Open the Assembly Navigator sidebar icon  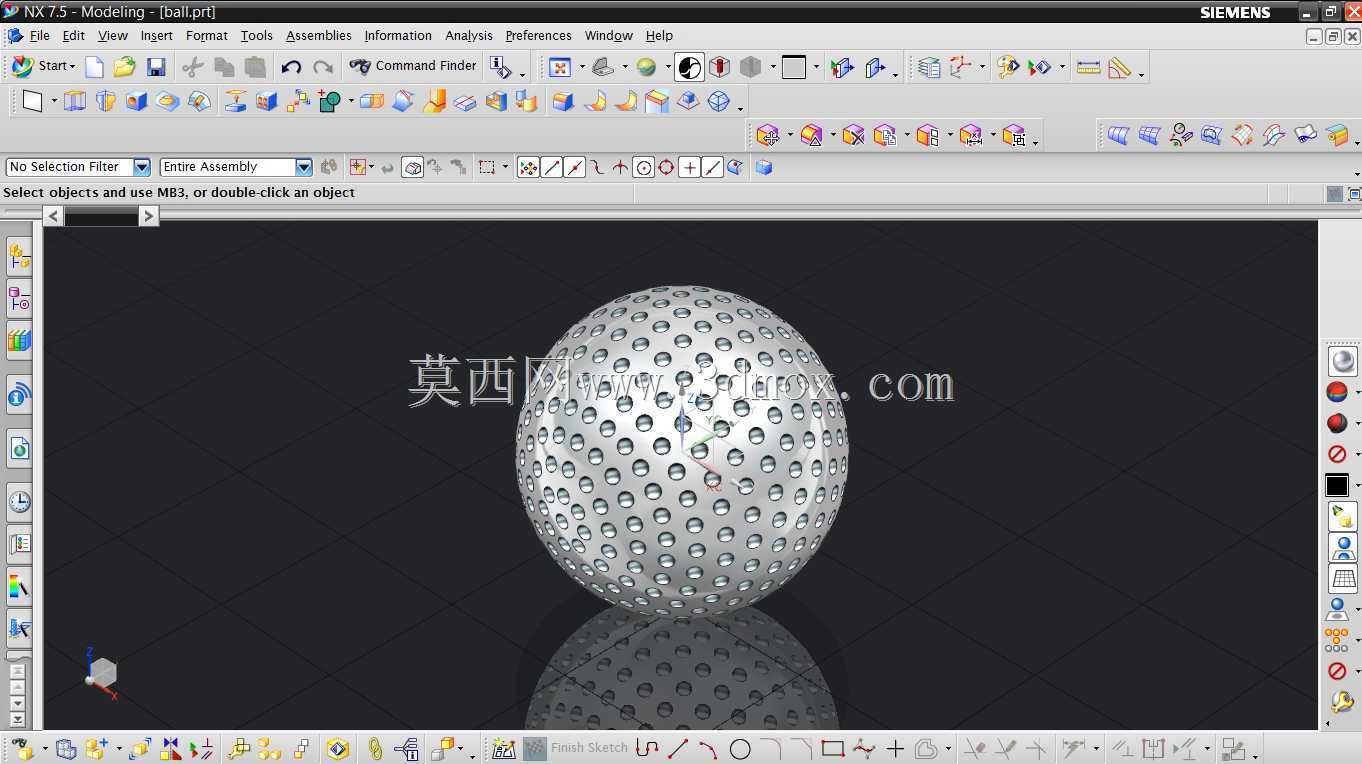(x=19, y=257)
